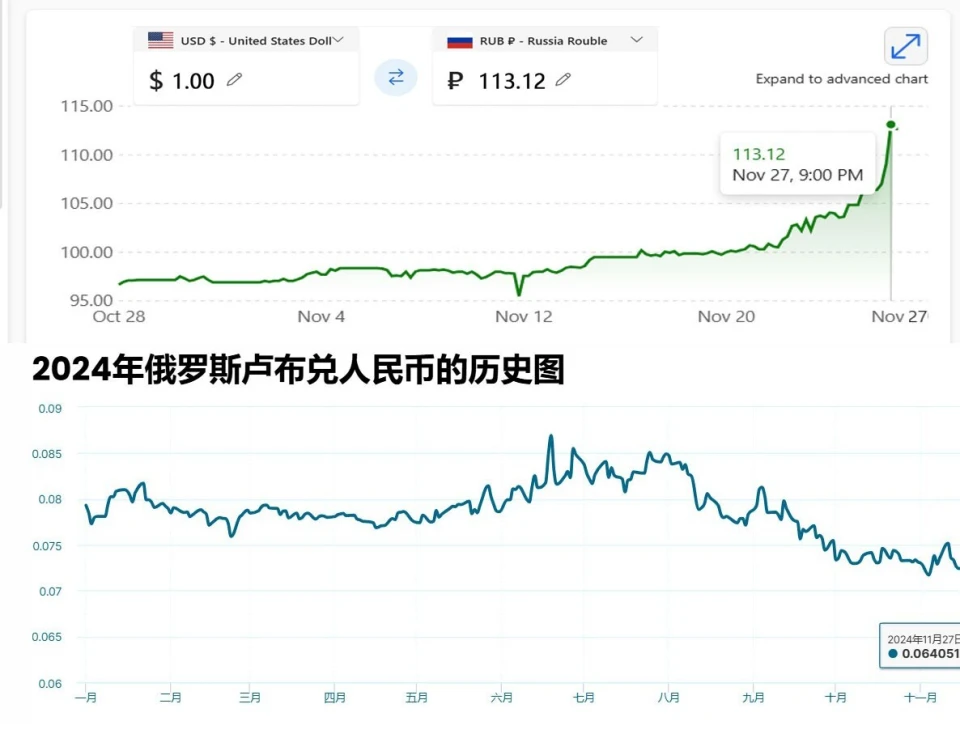The height and width of the screenshot is (738, 960).
Task: Click the expand chart arrow icon
Action: 905,46
